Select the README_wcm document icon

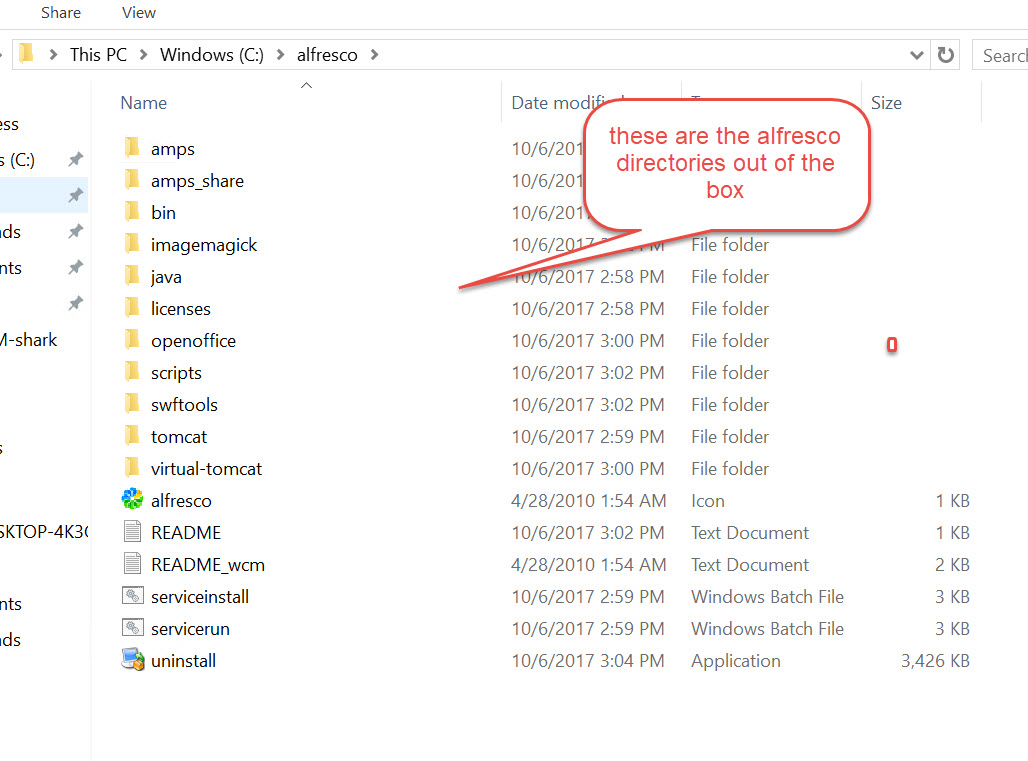(x=132, y=564)
